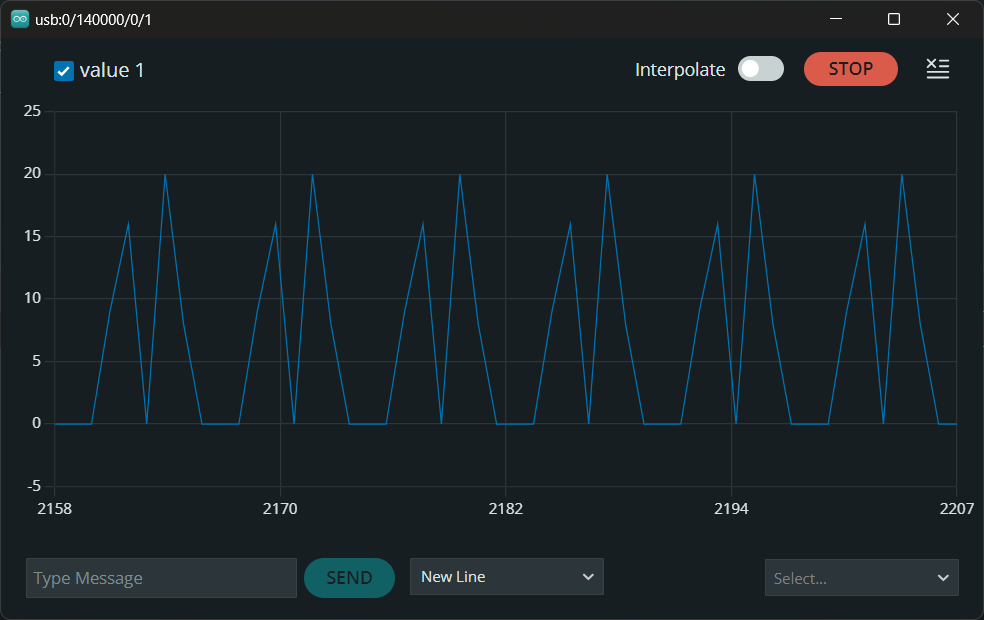The height and width of the screenshot is (620, 984).
Task: Click the "value 1" legend label
Action: (112, 70)
